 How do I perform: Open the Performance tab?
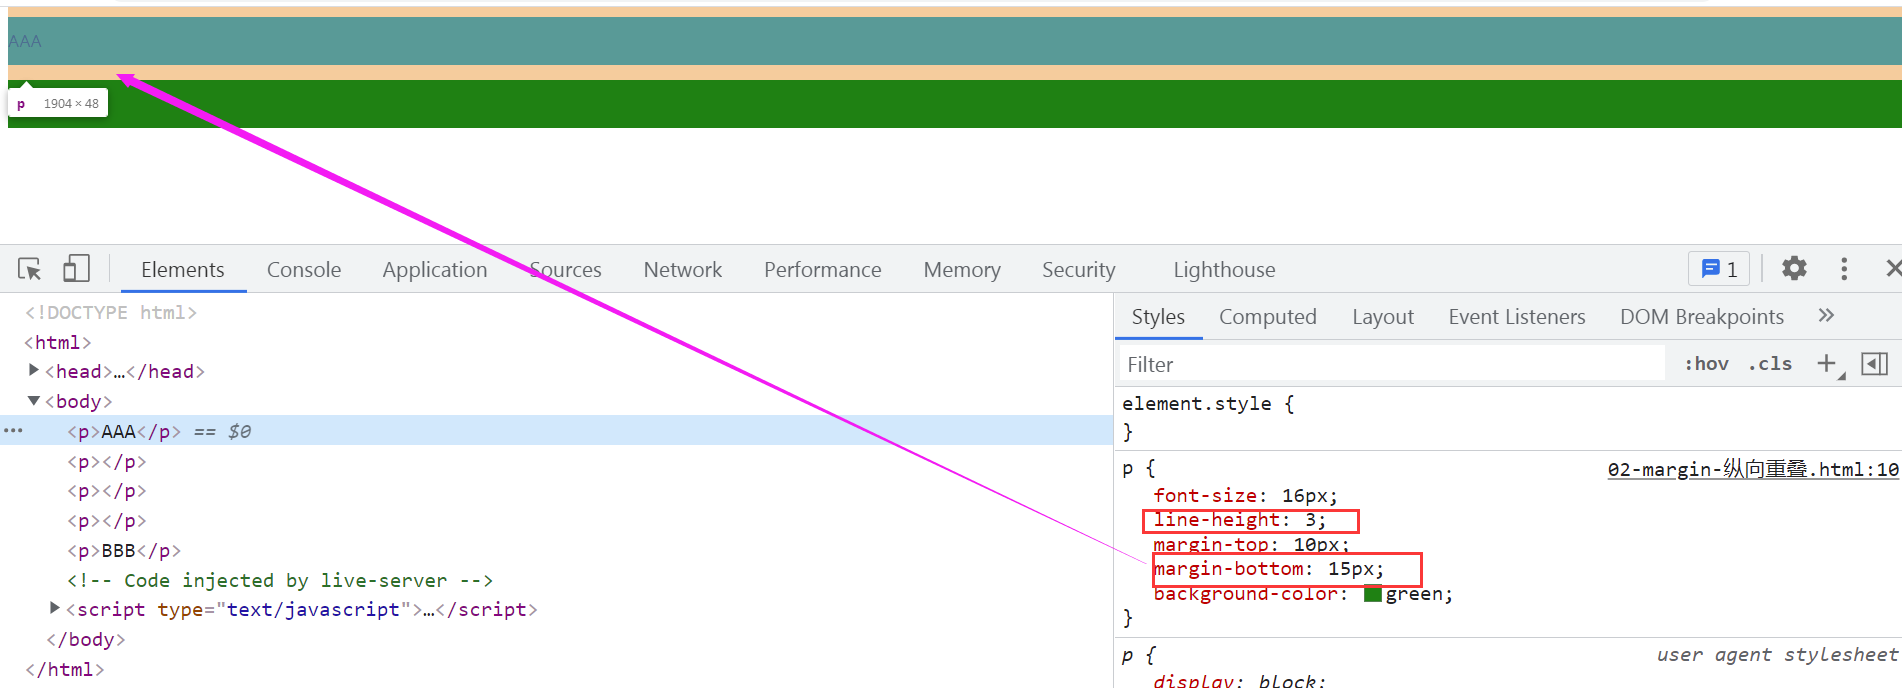pos(823,270)
